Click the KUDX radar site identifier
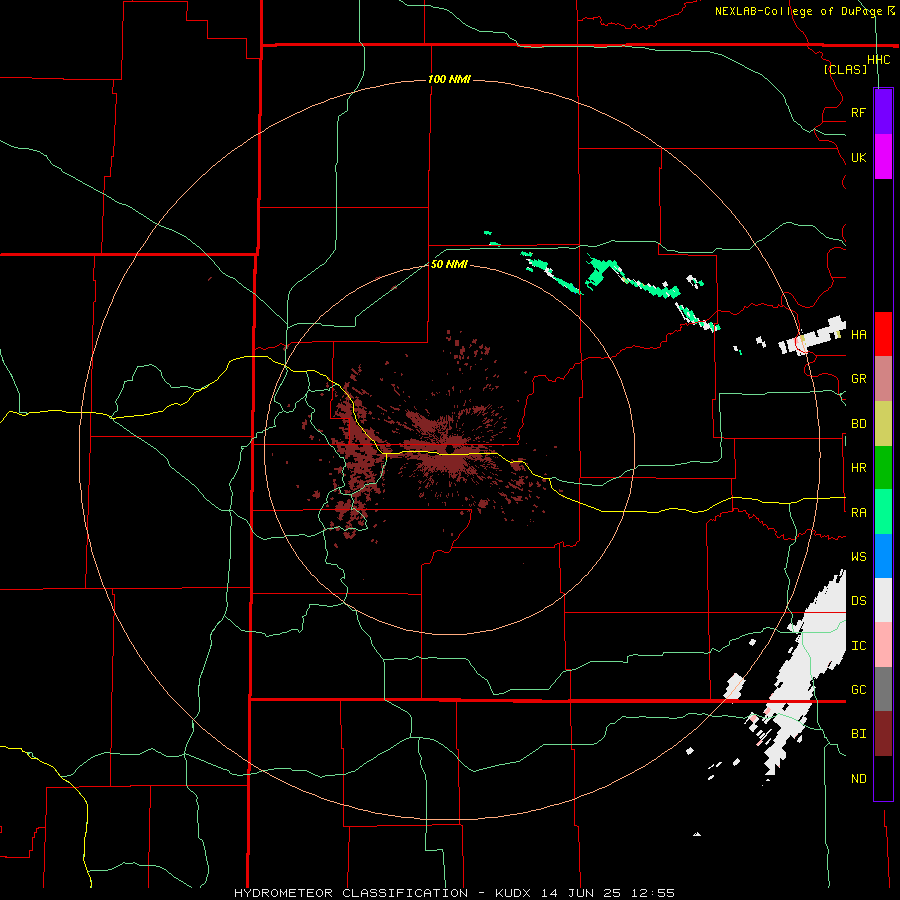The width and height of the screenshot is (900, 900). [x=513, y=893]
